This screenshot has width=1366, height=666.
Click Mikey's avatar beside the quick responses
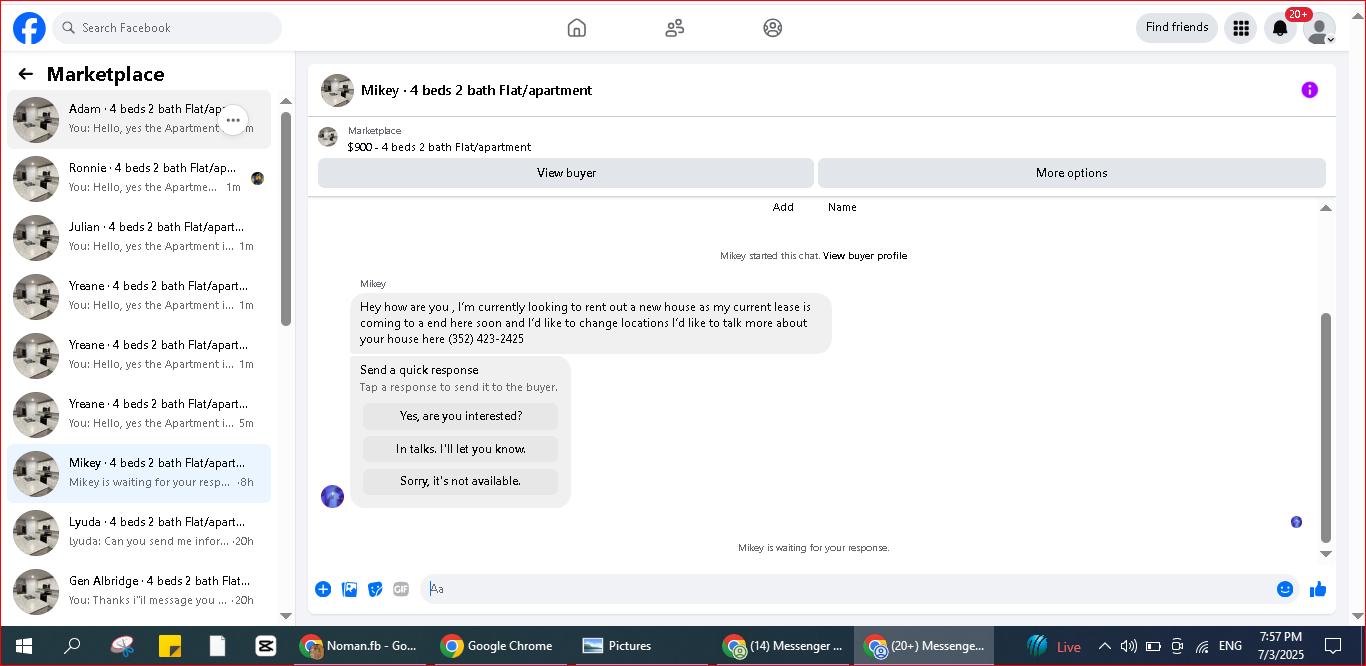332,496
